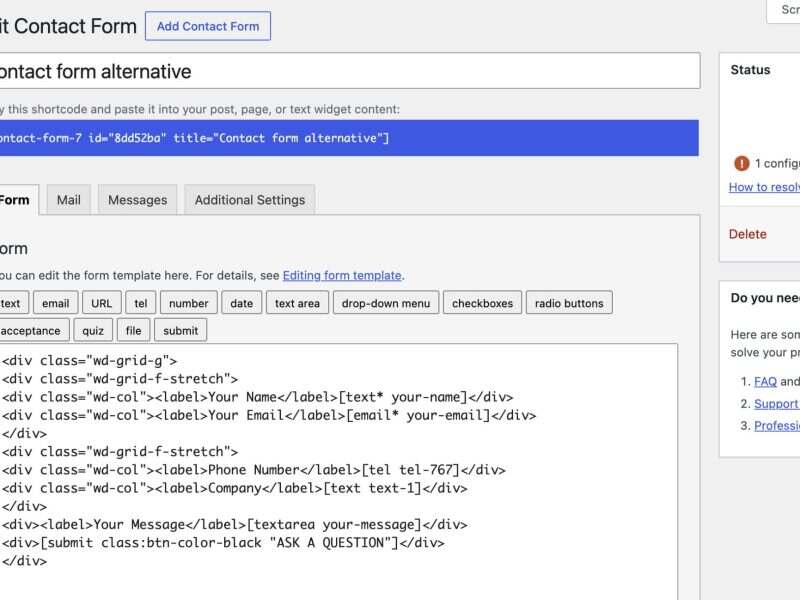Image resolution: width=800 pixels, height=600 pixels.
Task: Click the 'Your Email' code line
Action: click(269, 415)
